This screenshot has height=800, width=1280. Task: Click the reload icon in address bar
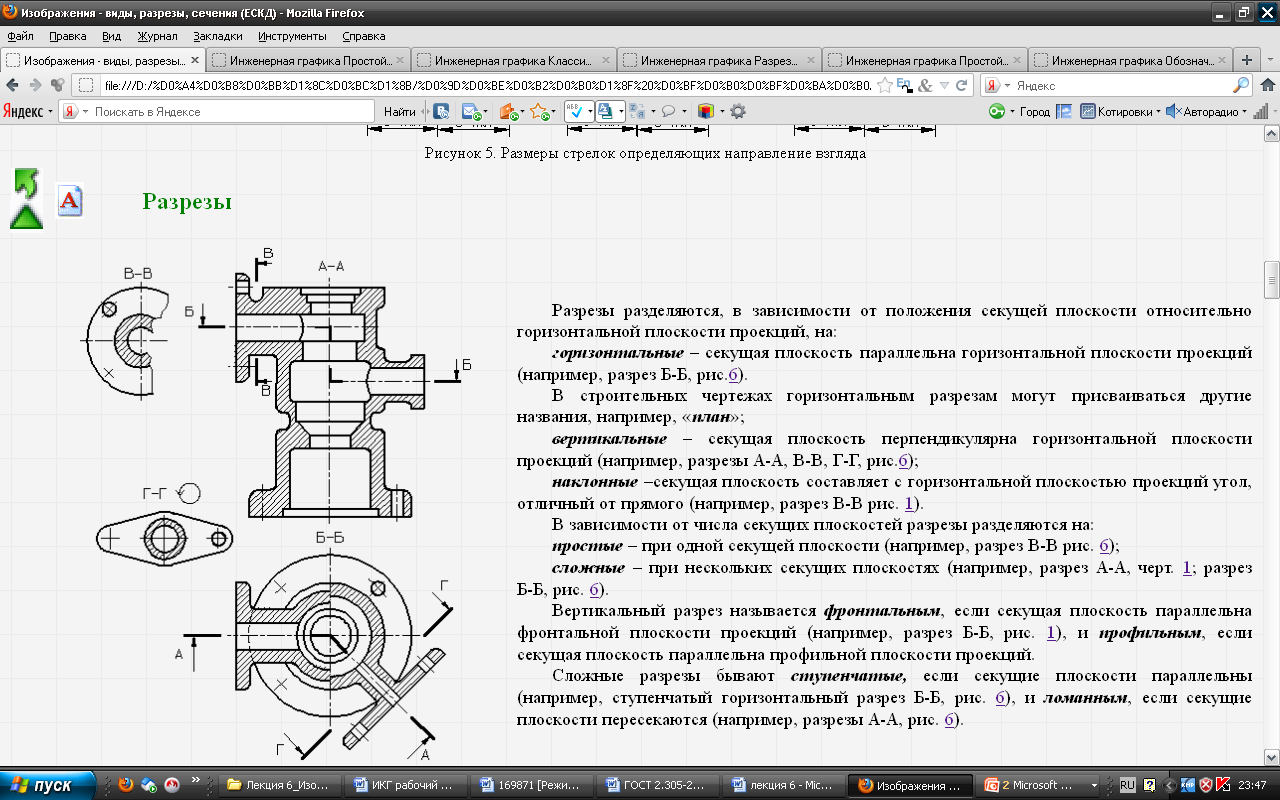pos(963,86)
